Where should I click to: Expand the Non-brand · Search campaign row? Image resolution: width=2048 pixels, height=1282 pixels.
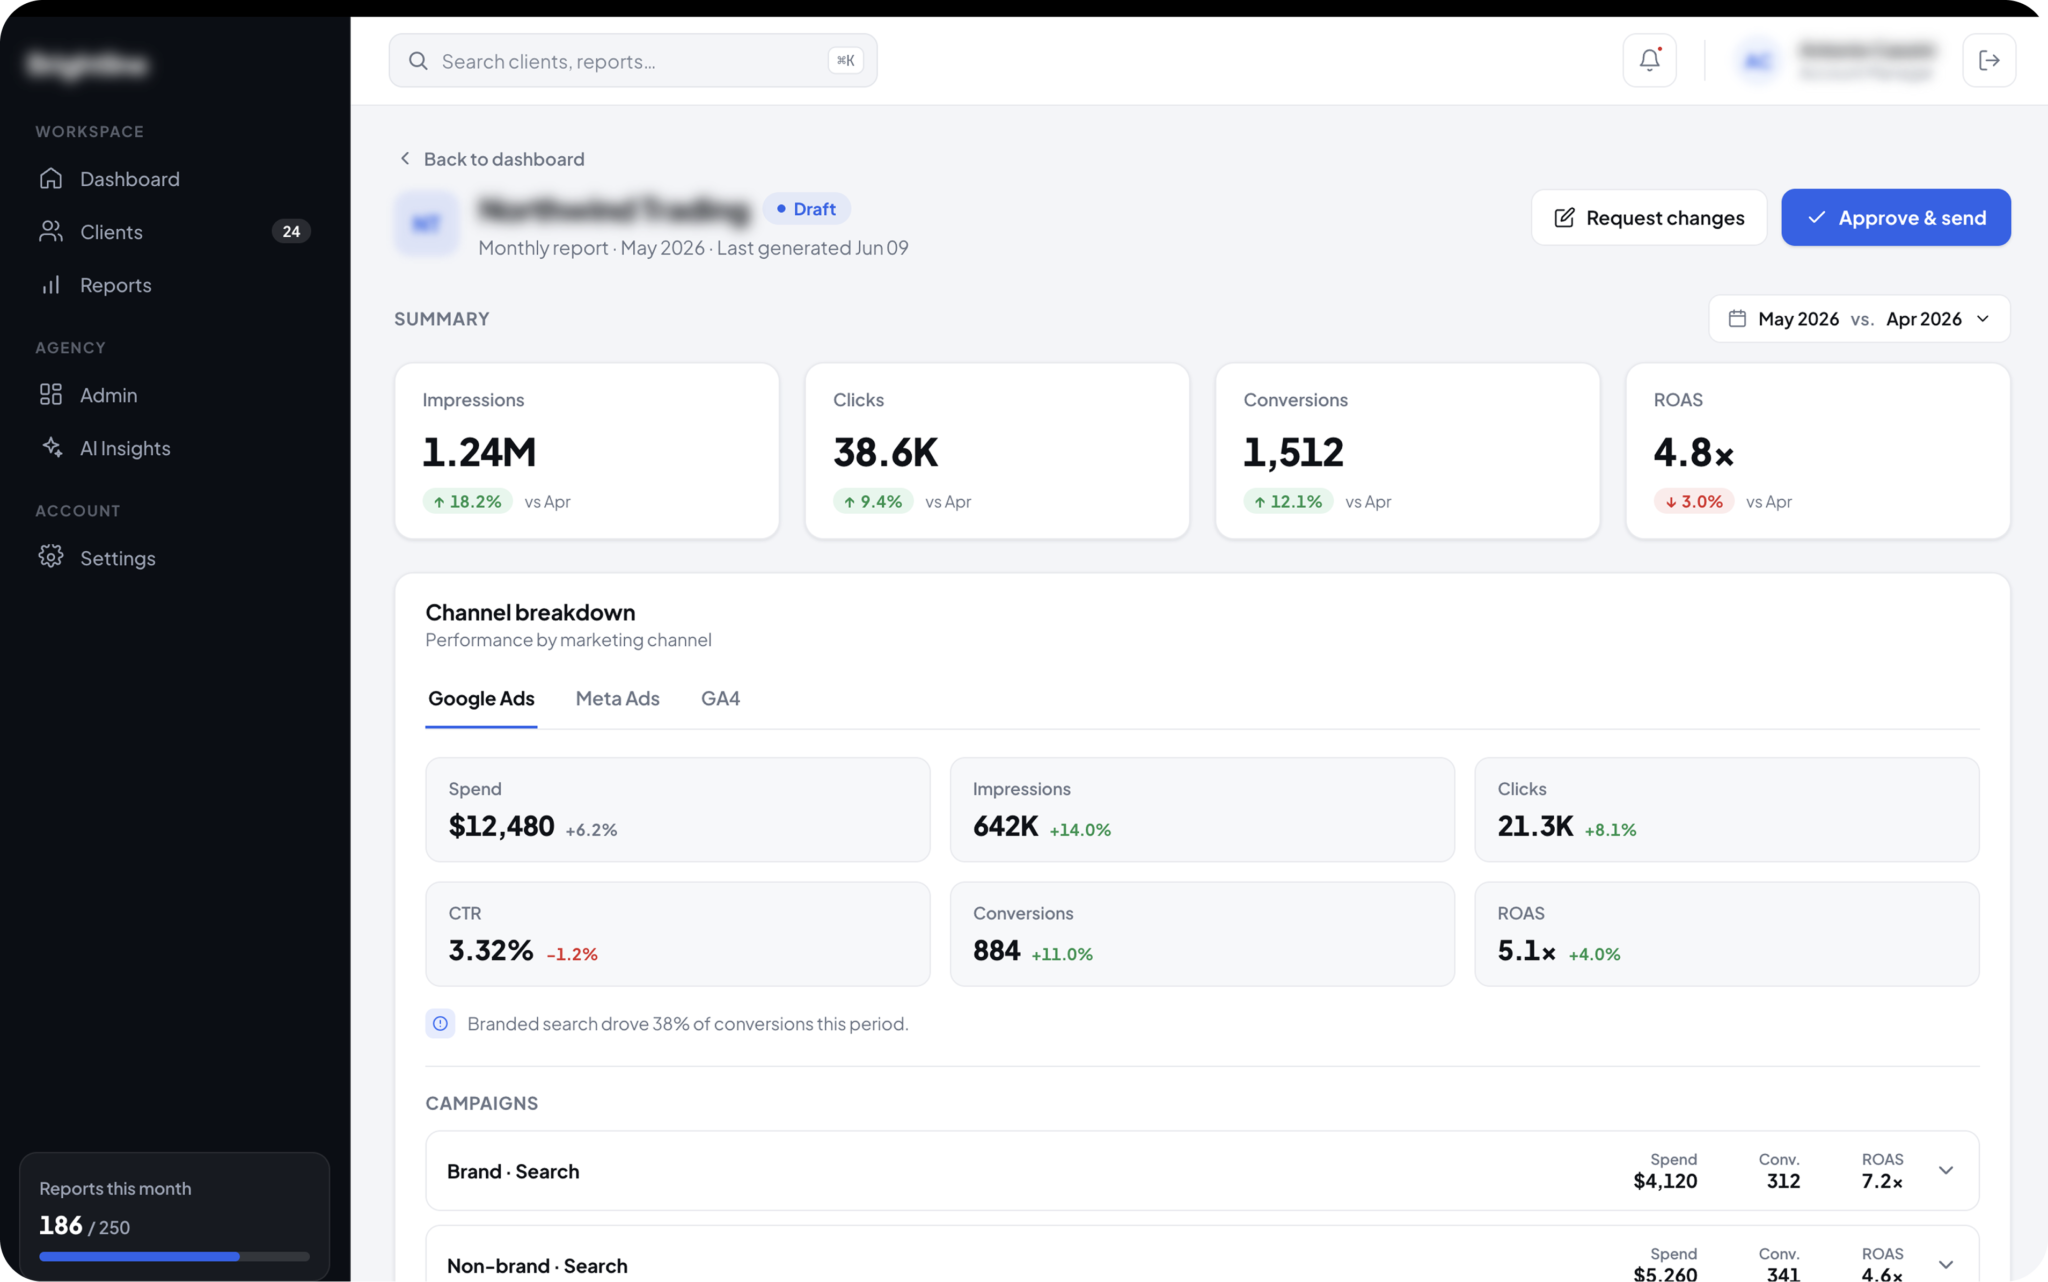tap(1945, 1264)
